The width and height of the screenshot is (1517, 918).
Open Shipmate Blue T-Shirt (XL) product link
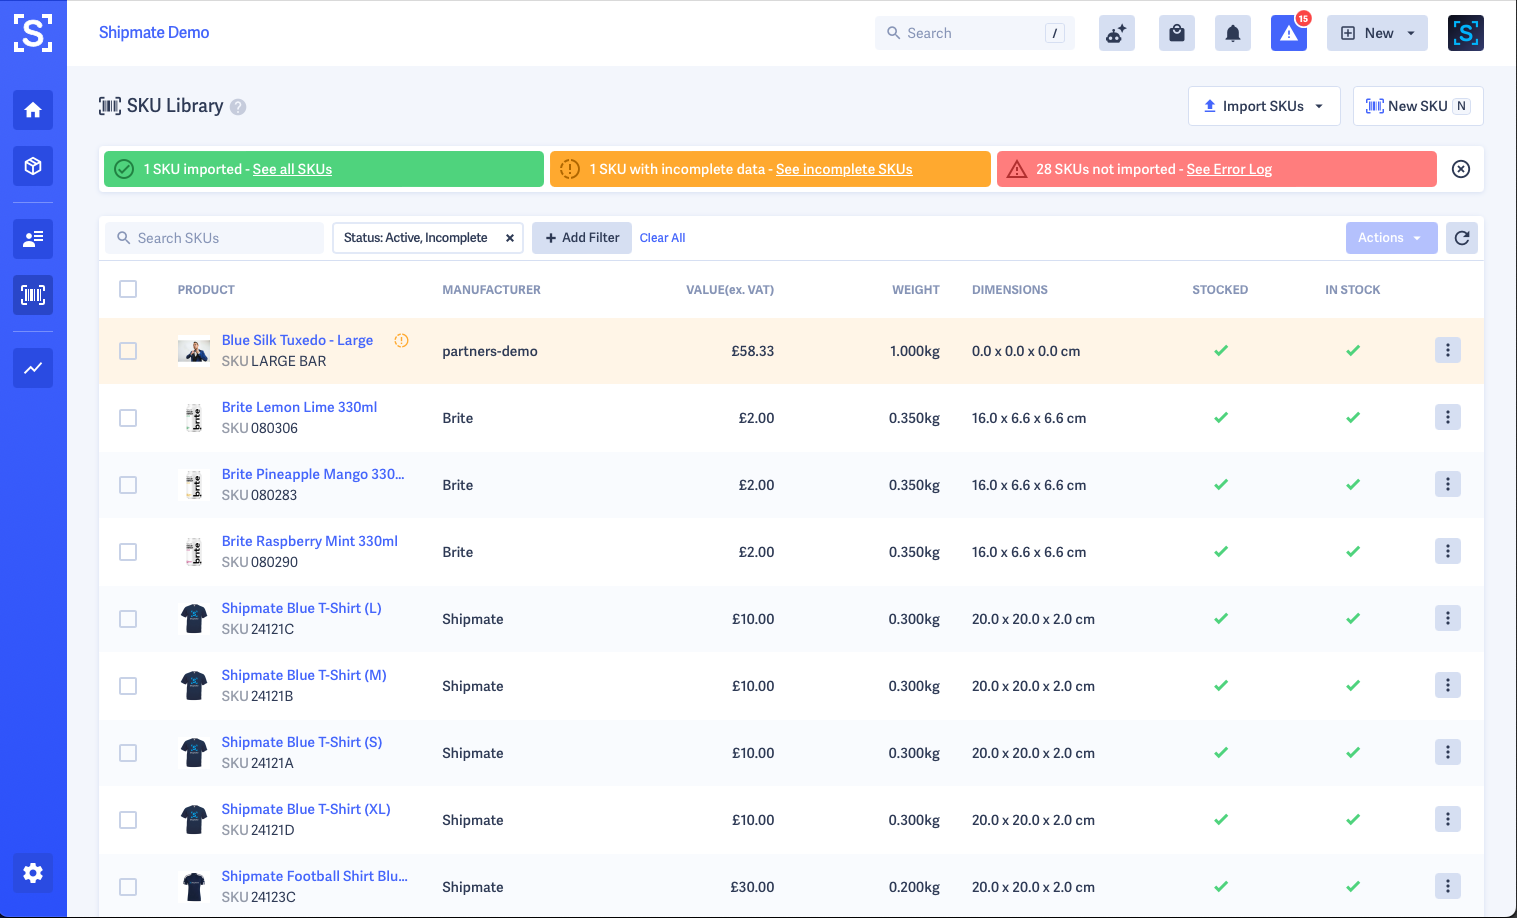[x=306, y=809]
